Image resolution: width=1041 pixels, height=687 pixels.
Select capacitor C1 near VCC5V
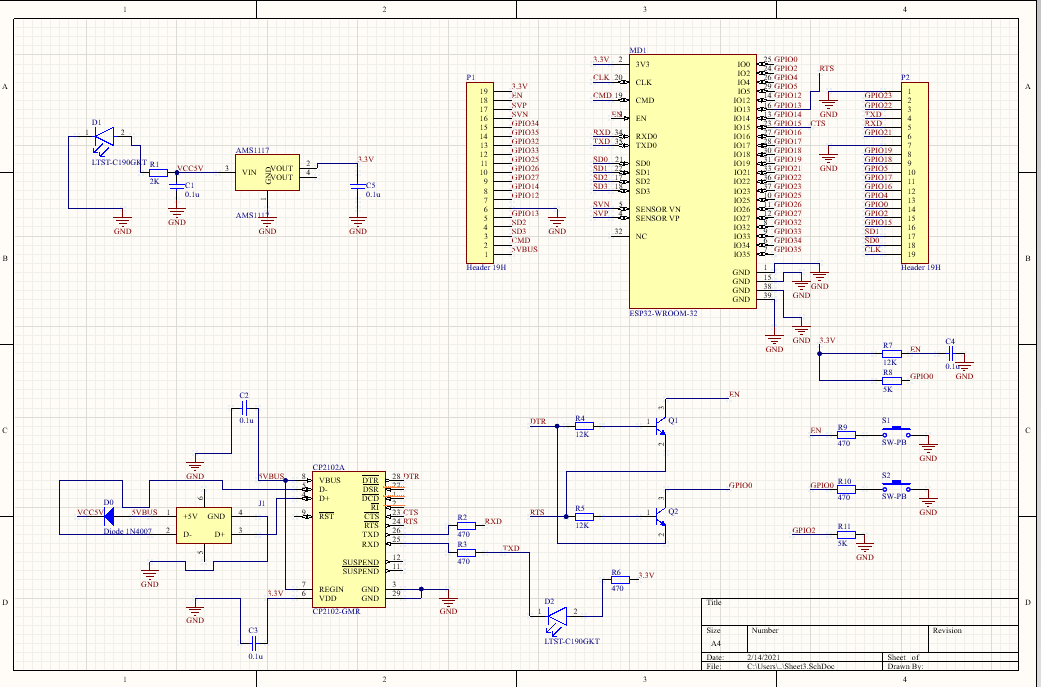pos(177,188)
